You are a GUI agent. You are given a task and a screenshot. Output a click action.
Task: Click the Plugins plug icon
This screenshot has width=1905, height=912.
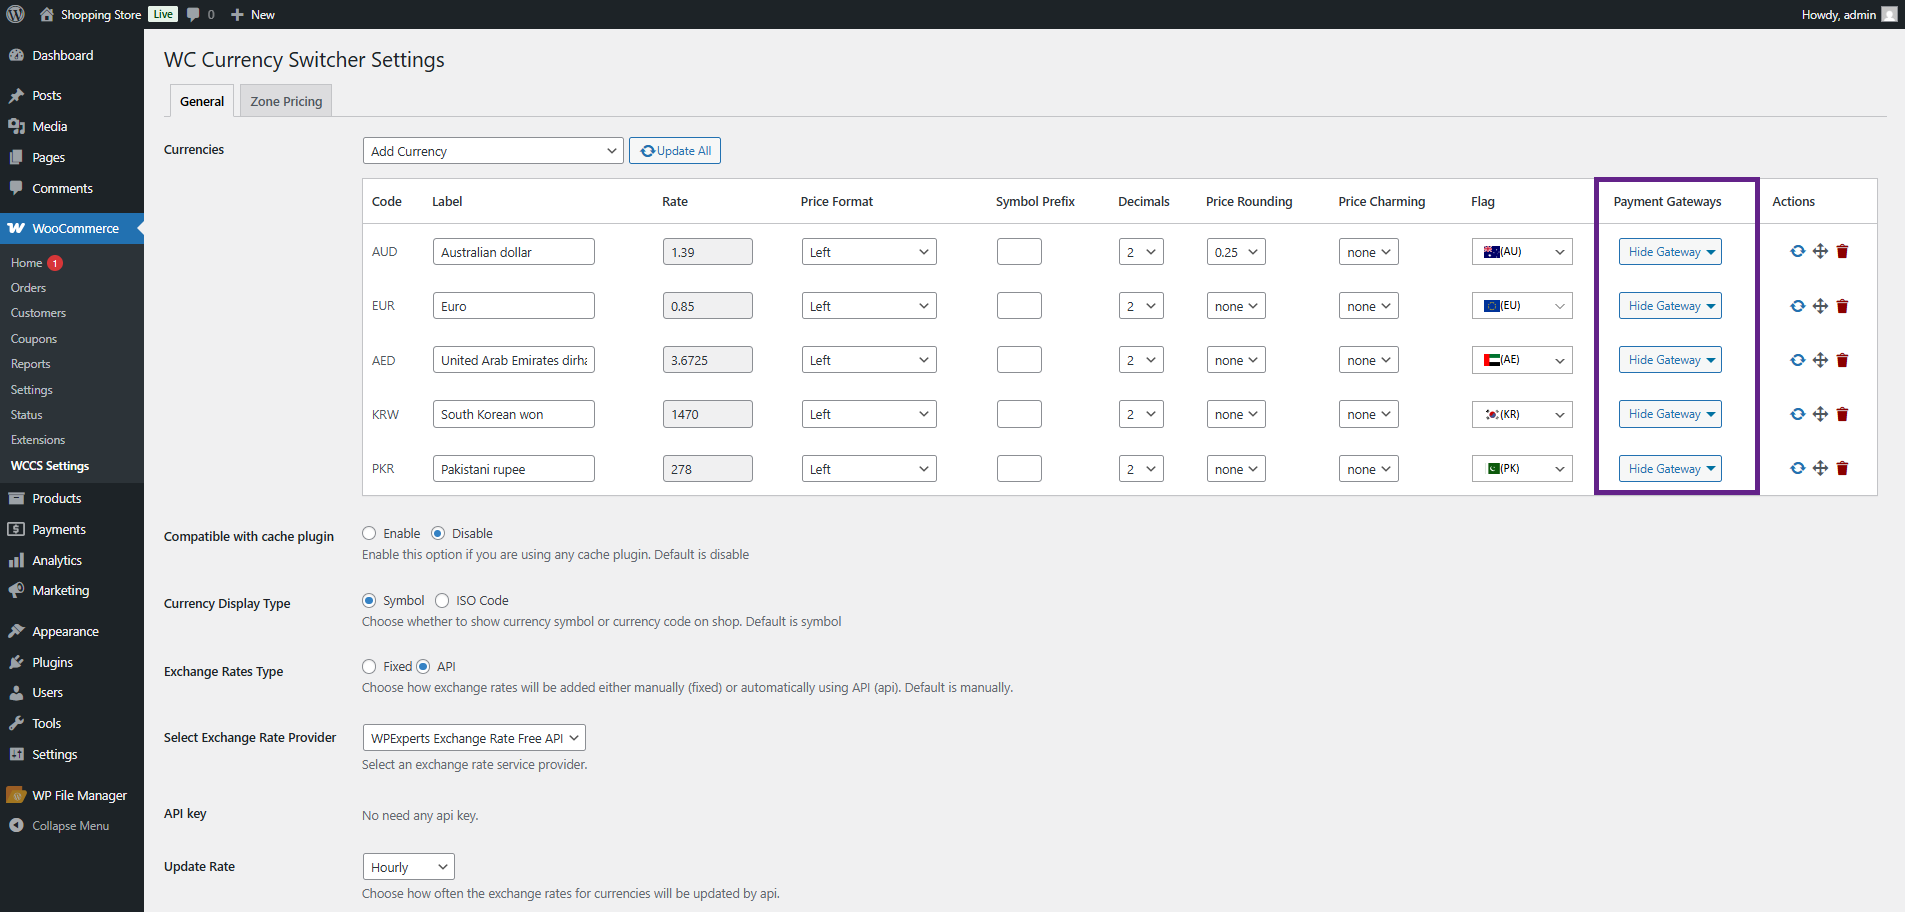tap(16, 662)
